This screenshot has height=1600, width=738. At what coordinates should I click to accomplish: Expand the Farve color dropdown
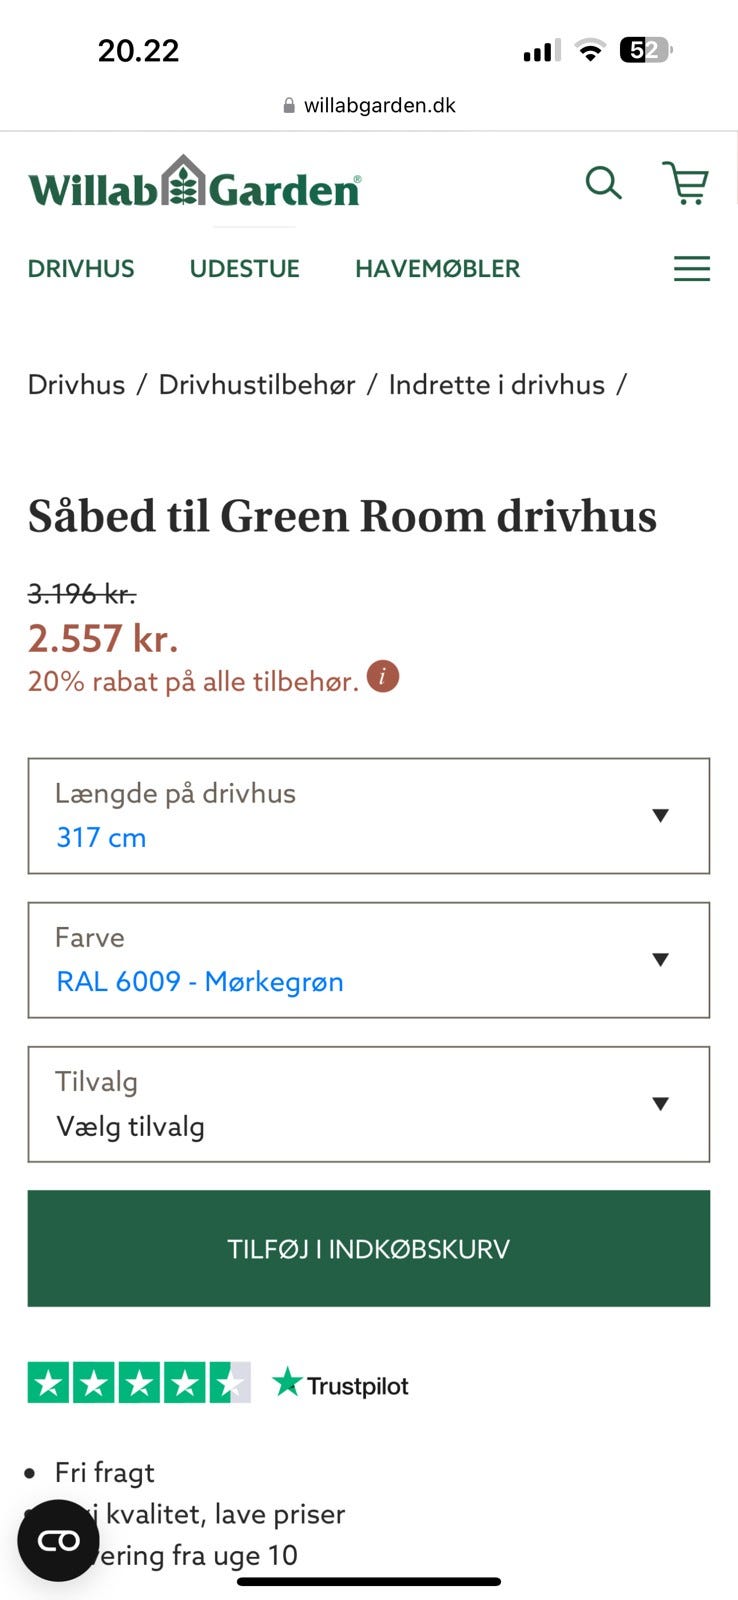368,960
